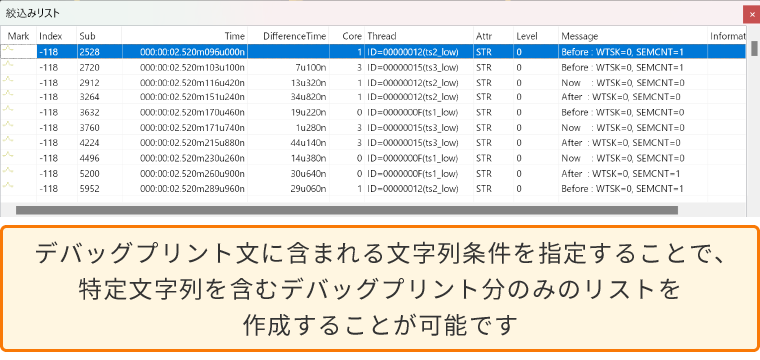Image resolution: width=760 pixels, height=360 pixels.
Task: Click the DifferenceTime value 30u640n
Action: click(308, 173)
